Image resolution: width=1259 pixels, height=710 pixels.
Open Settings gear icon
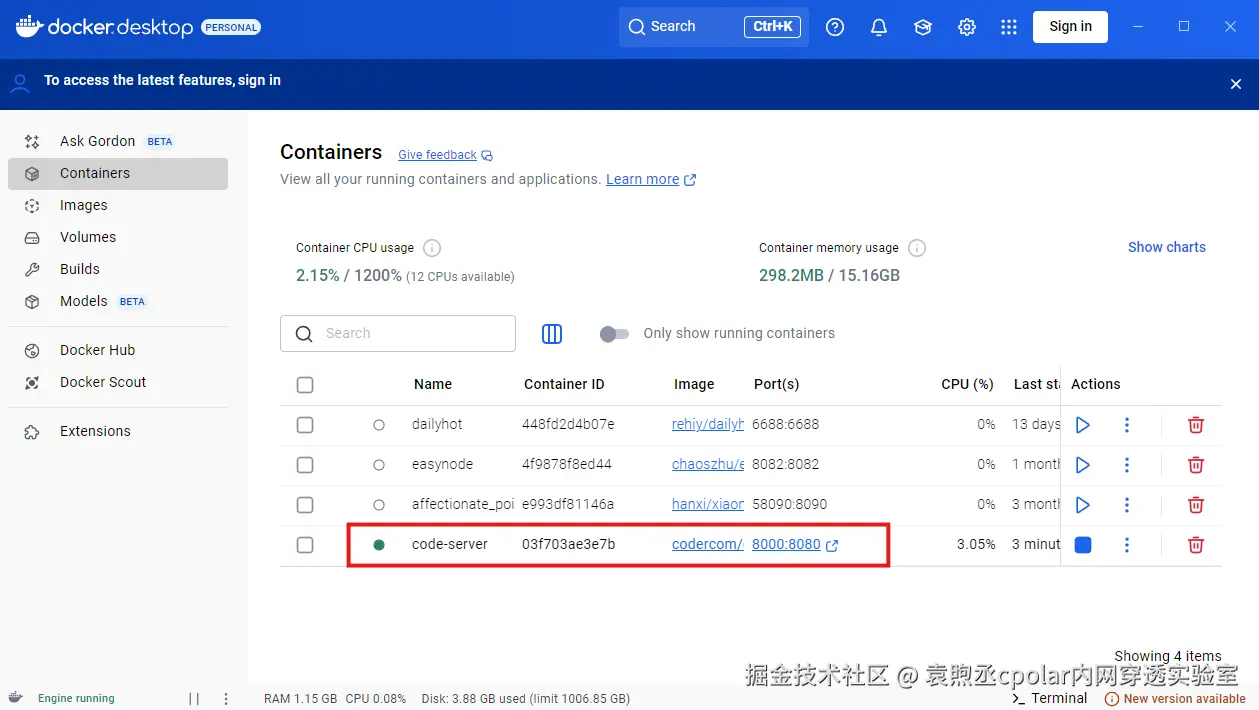[x=967, y=27]
